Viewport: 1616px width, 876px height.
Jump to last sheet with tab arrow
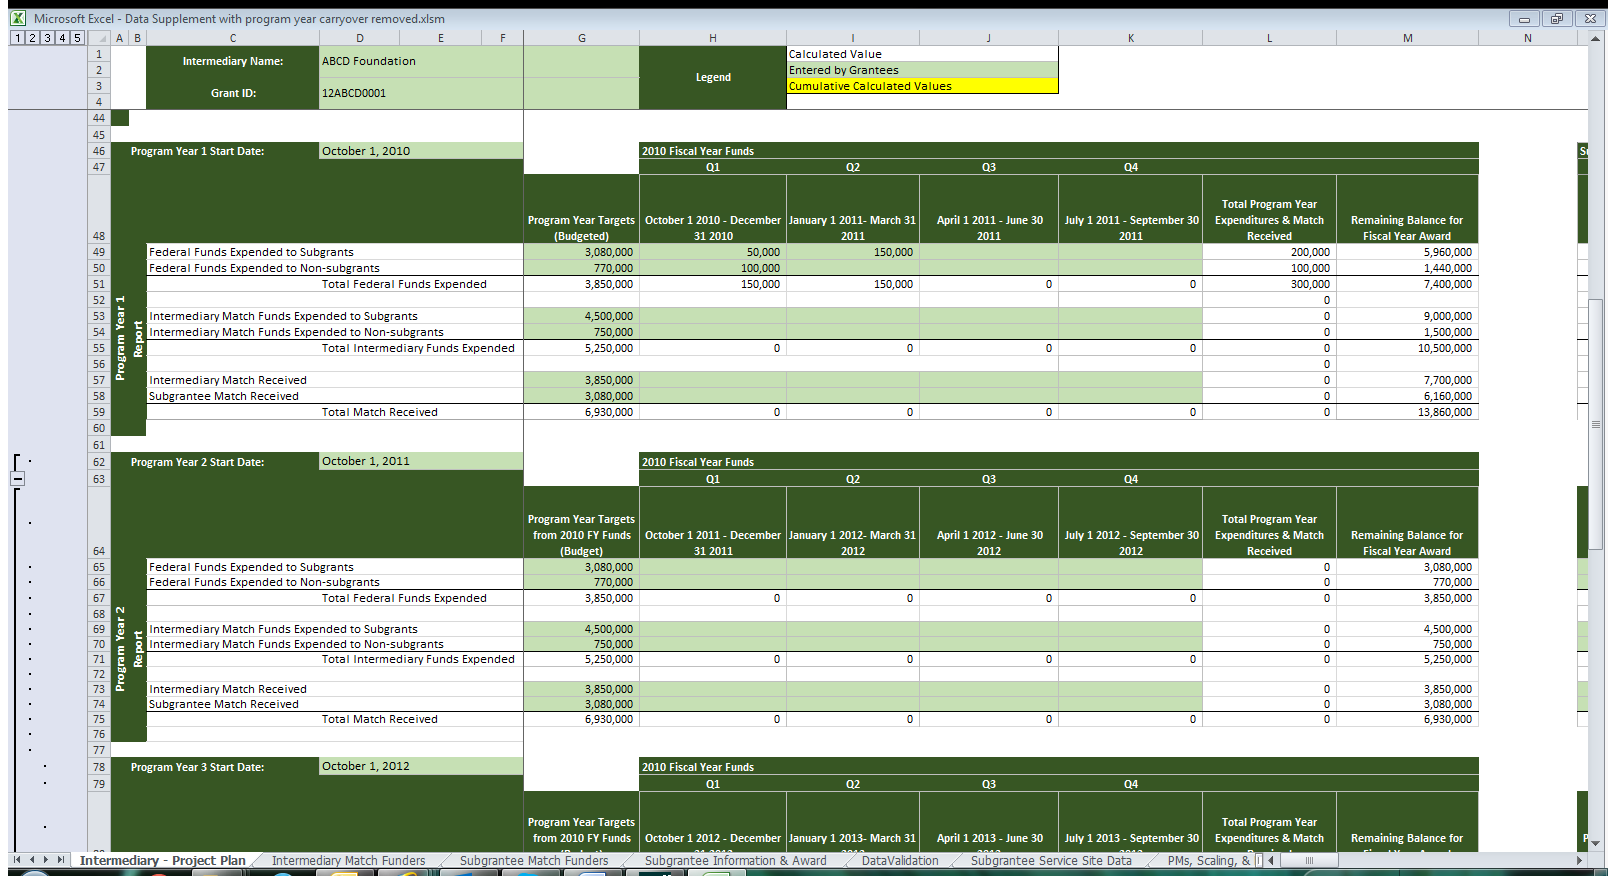pos(61,860)
